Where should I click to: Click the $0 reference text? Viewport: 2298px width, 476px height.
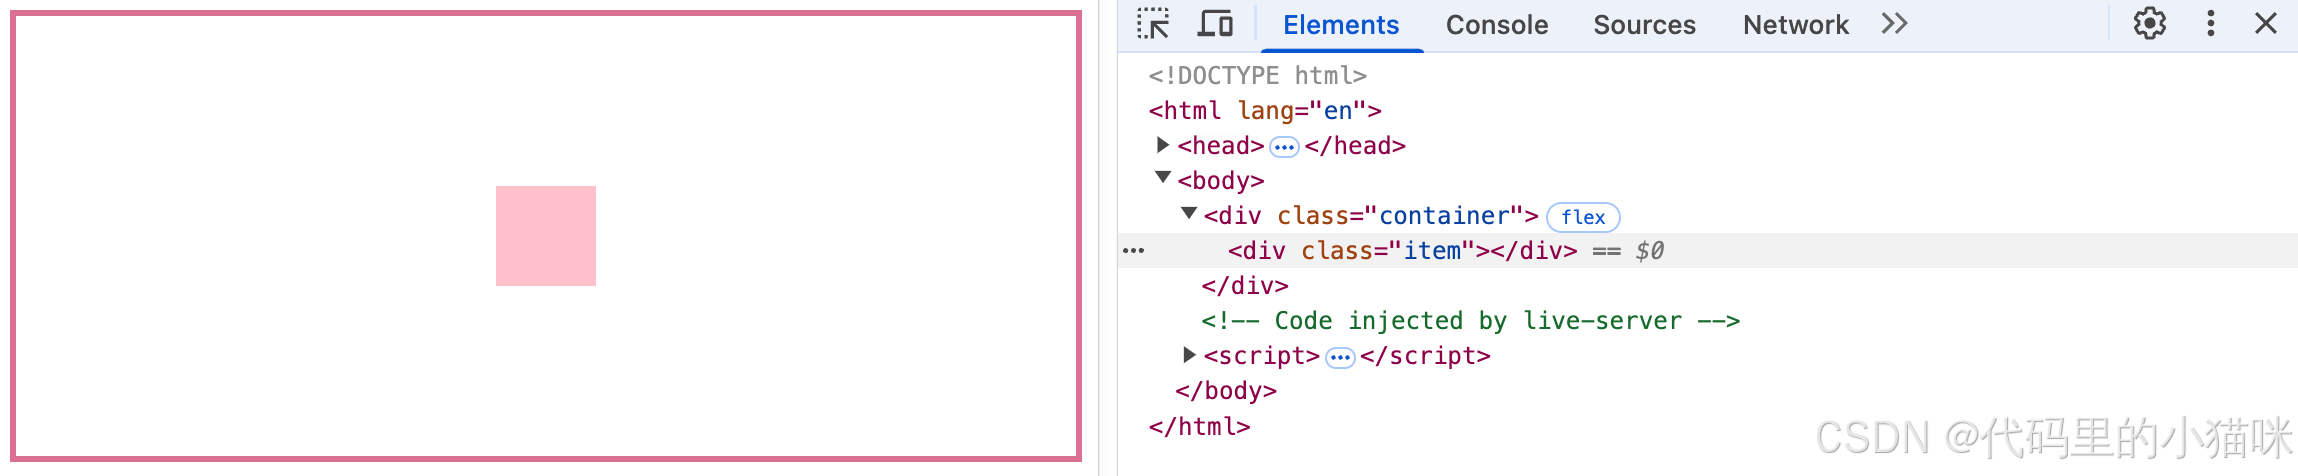coord(1650,251)
